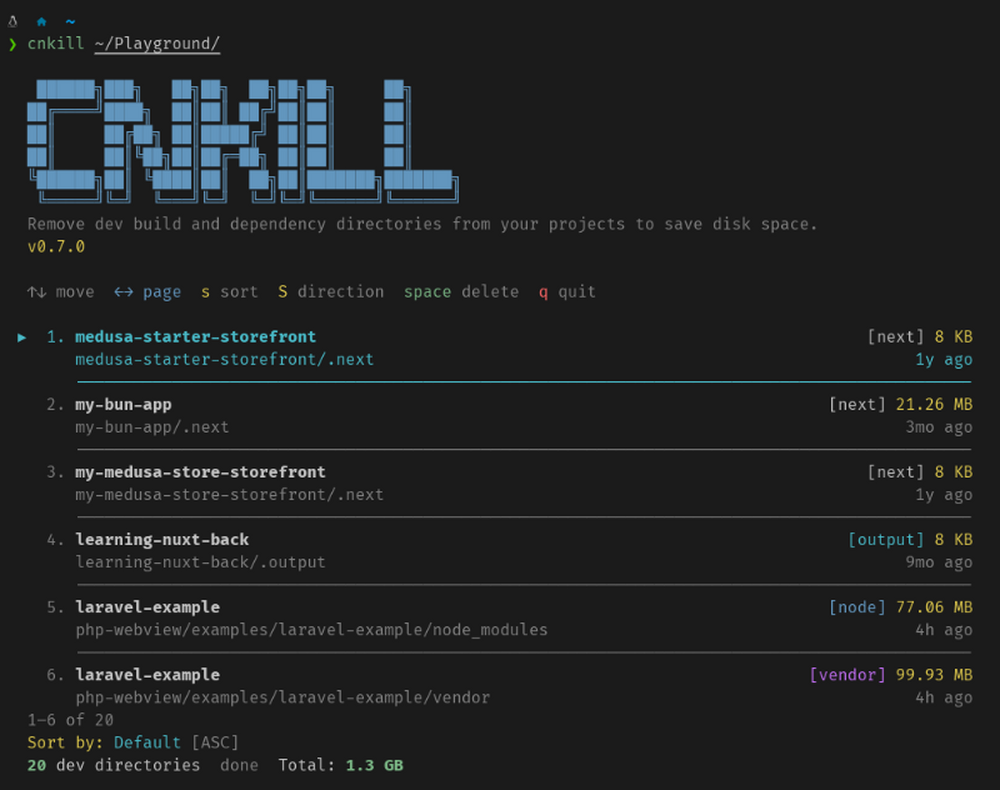Click the Linux penguin icon in prompt
Screen dimensions: 1000x790
pos(12,20)
